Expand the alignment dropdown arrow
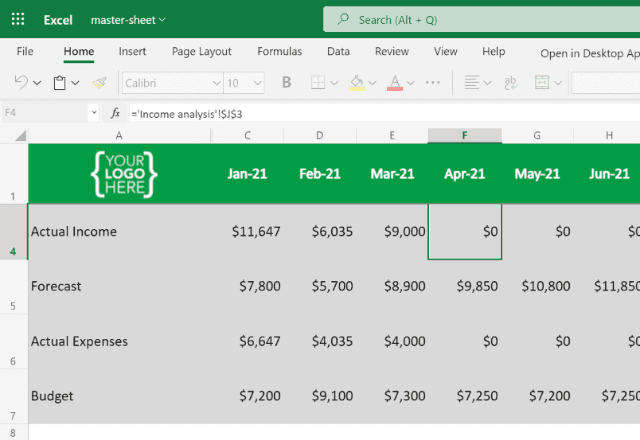Viewport: 640px width, 440px height. (487, 83)
